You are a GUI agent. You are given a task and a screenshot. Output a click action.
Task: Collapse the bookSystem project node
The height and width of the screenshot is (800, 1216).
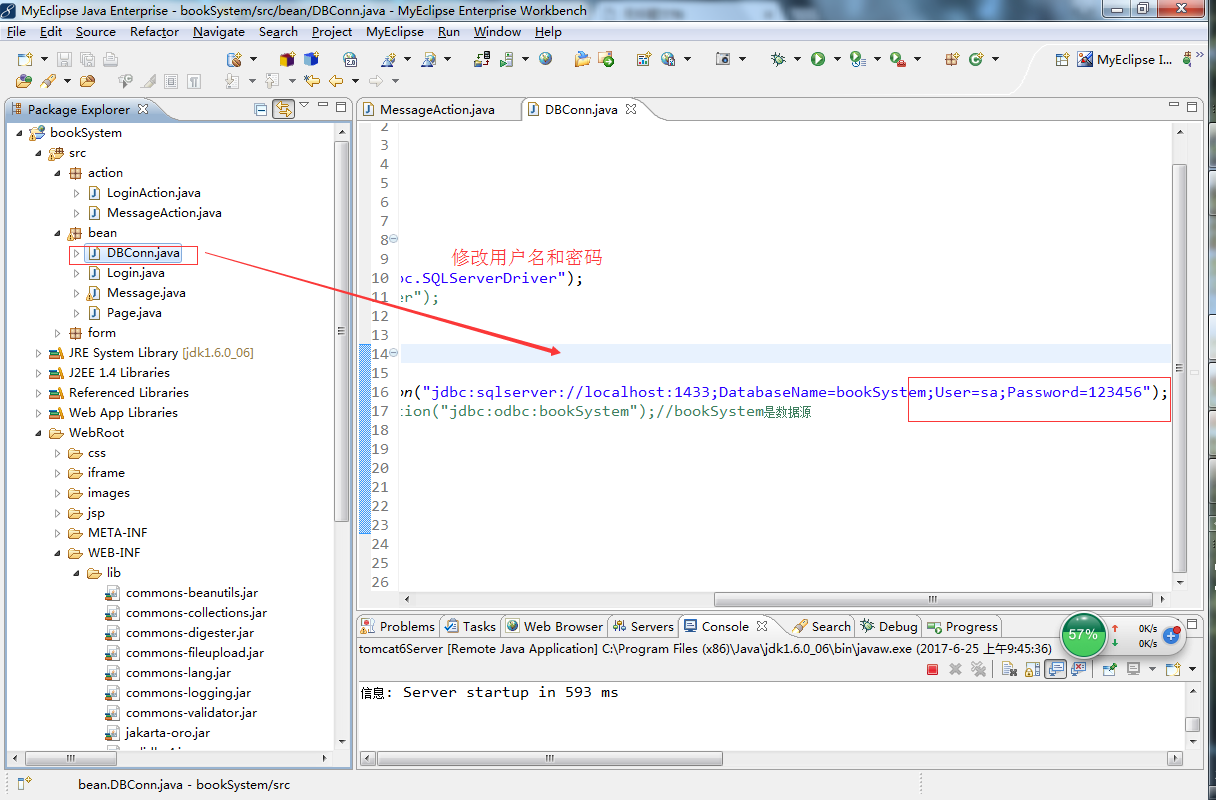click(19, 133)
